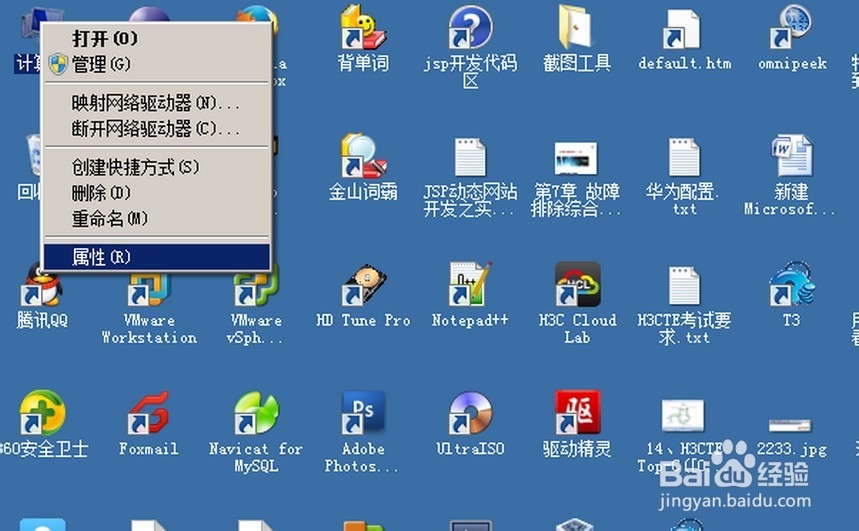Launch the Foxmail shortcut icon
The width and height of the screenshot is (859, 531).
[148, 413]
